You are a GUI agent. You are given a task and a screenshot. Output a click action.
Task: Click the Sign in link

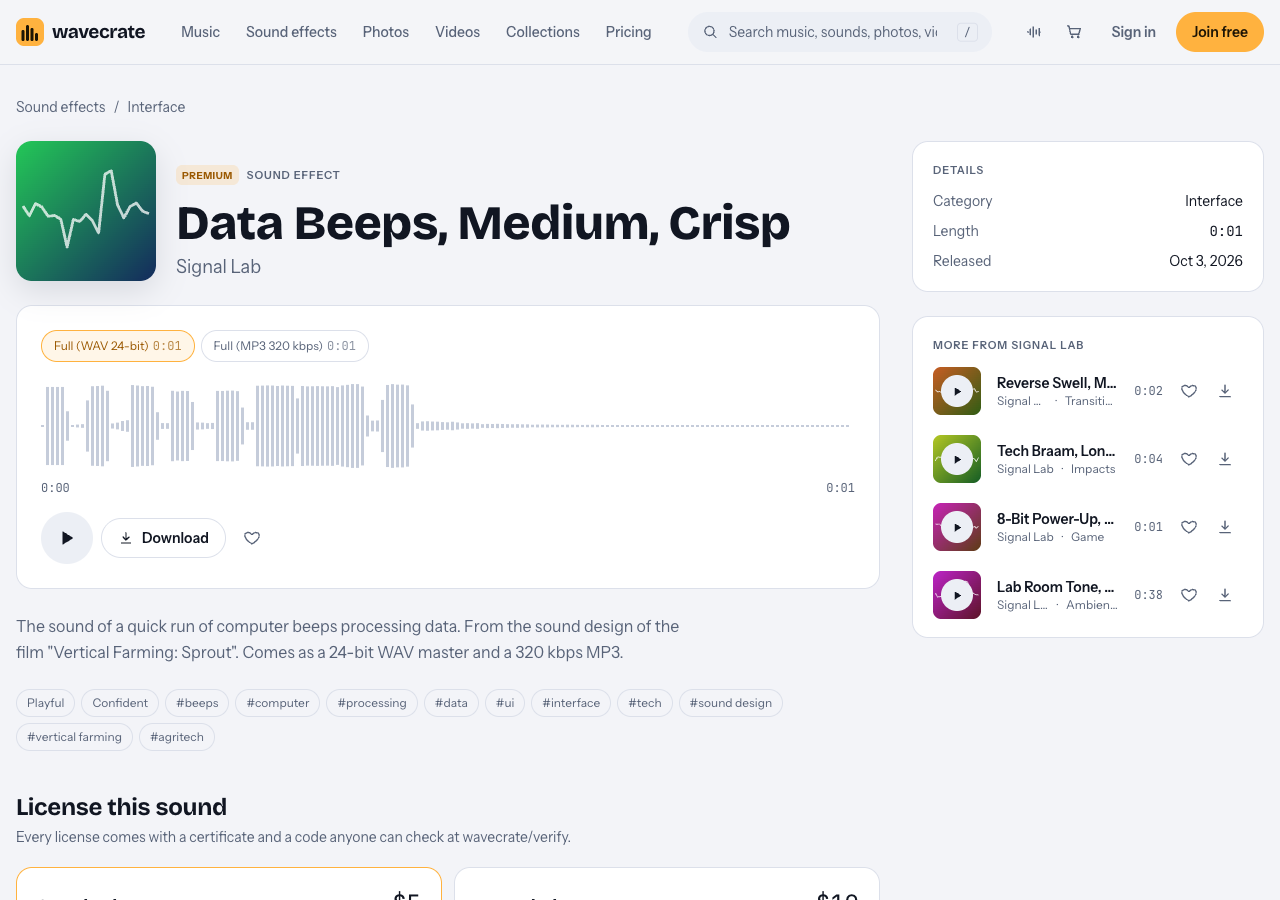1133,32
